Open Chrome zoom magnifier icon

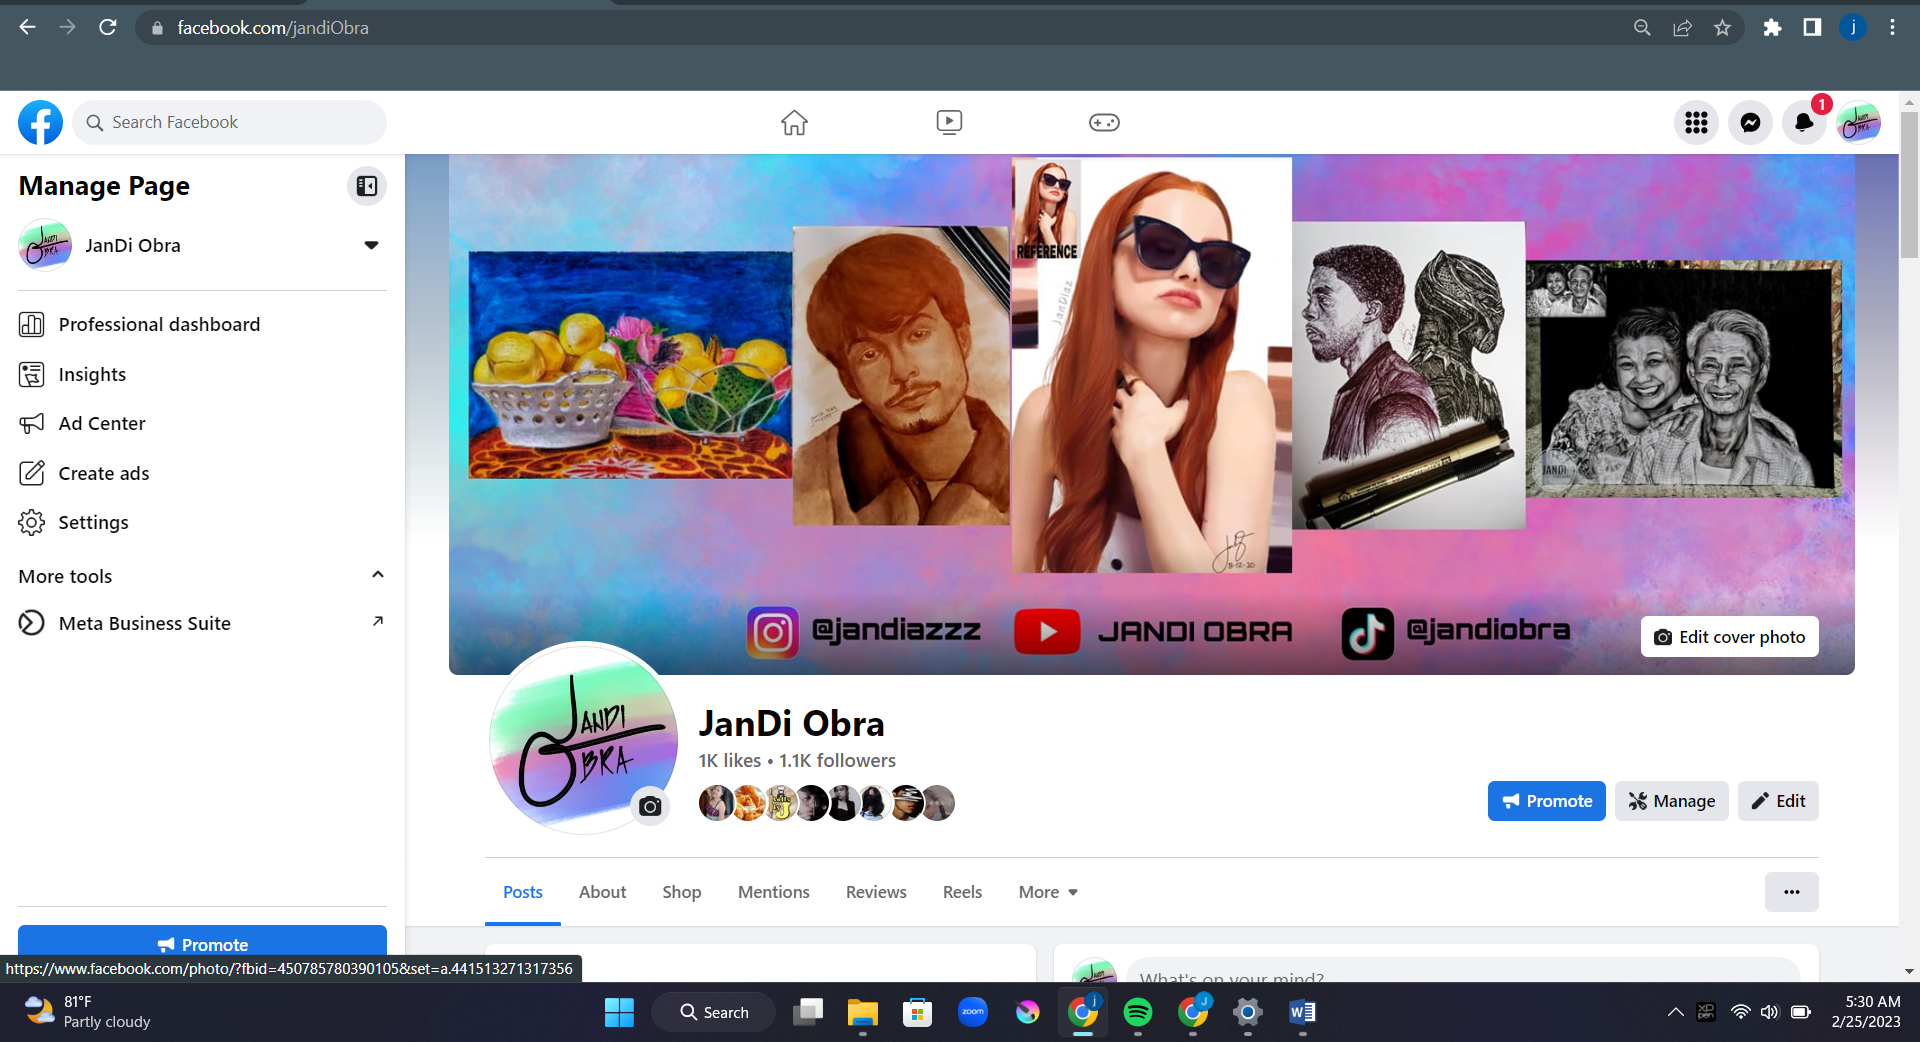pos(1642,28)
